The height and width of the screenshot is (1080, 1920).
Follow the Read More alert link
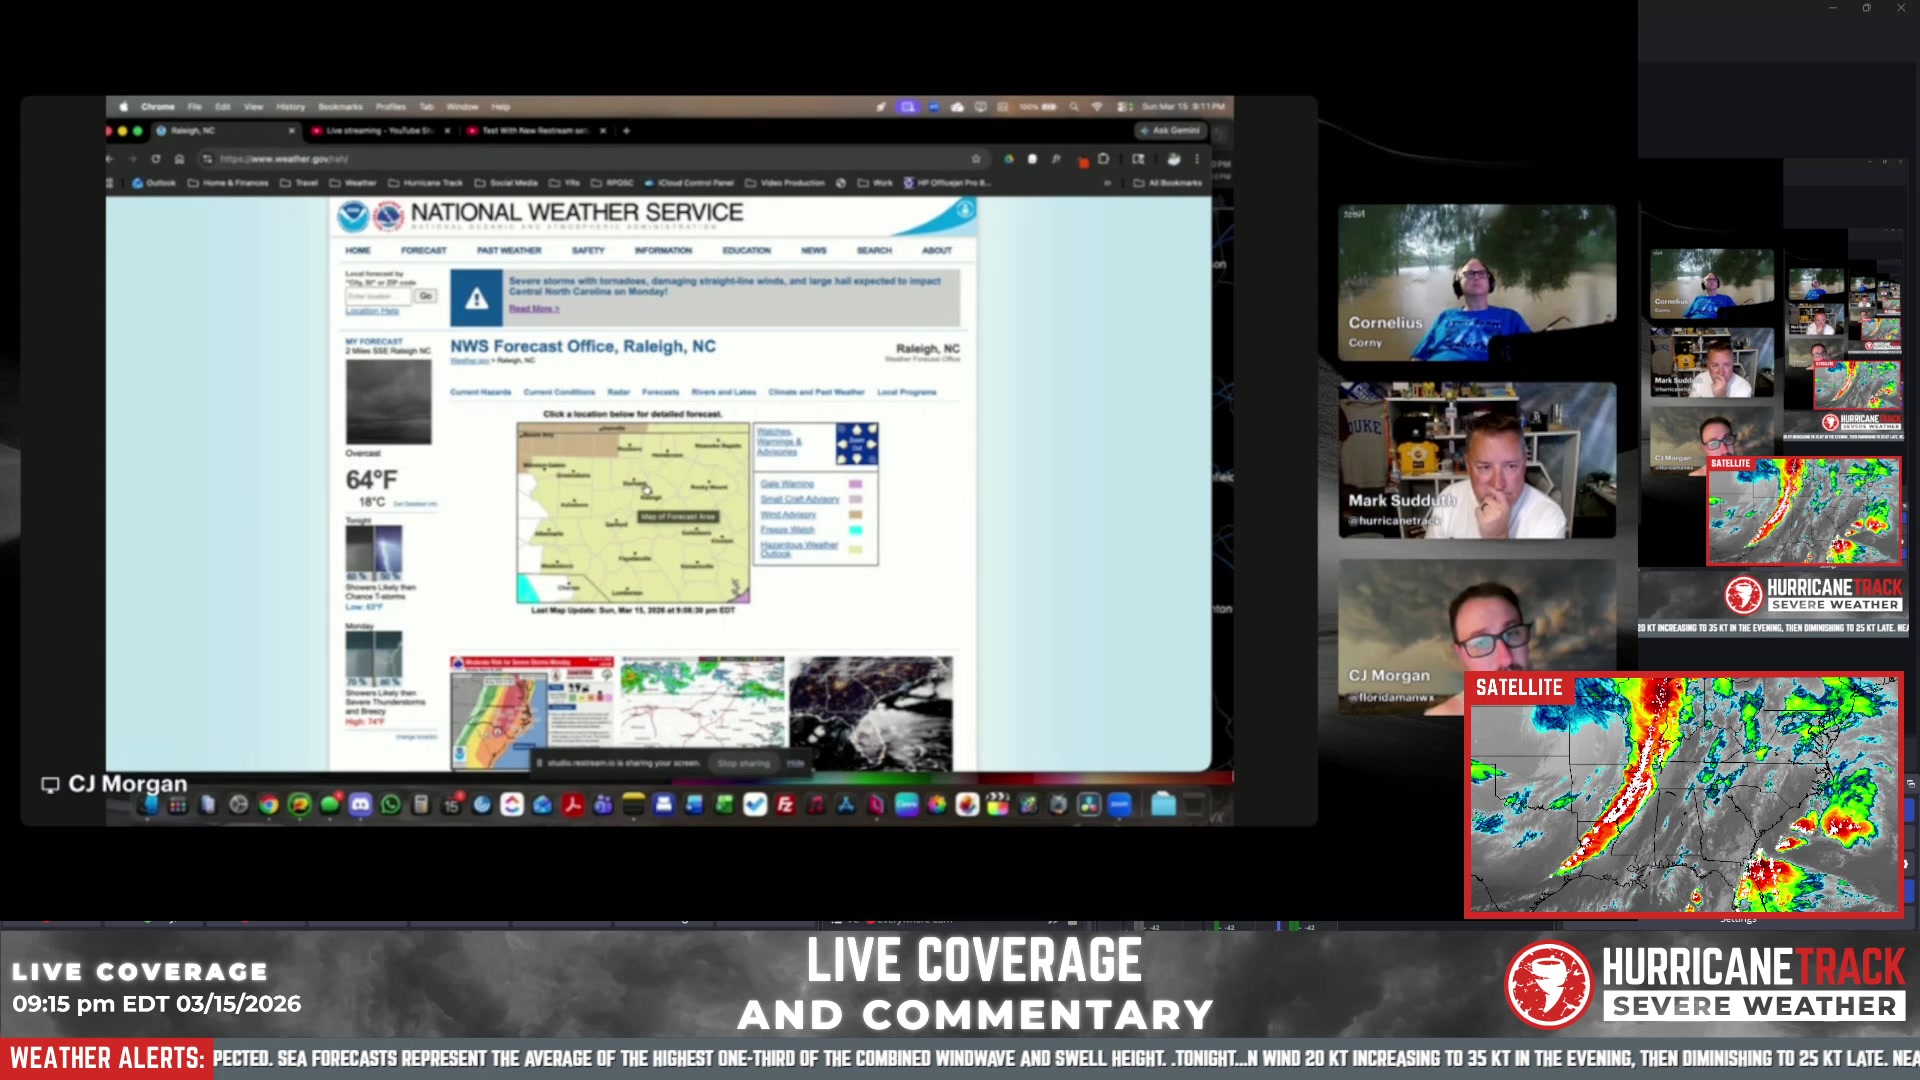(x=533, y=309)
